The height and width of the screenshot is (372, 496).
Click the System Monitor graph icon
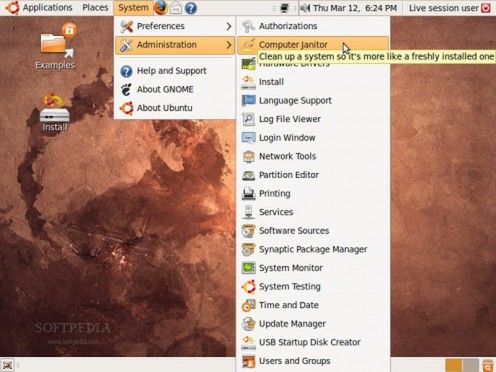[x=248, y=268]
